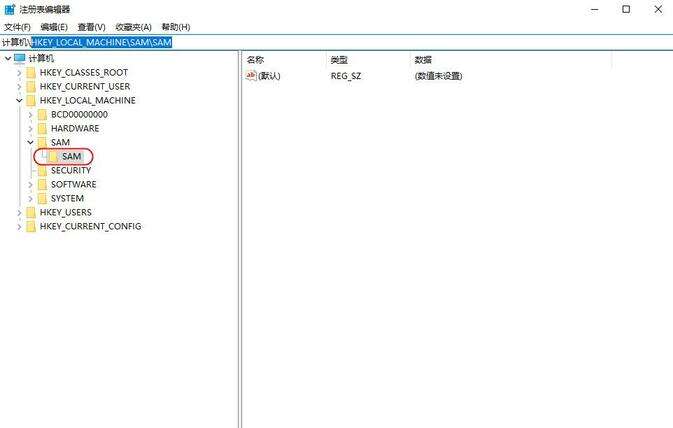Click HKEY_CURRENT_CONFIG folder icon
The width and height of the screenshot is (673, 428).
click(x=31, y=226)
